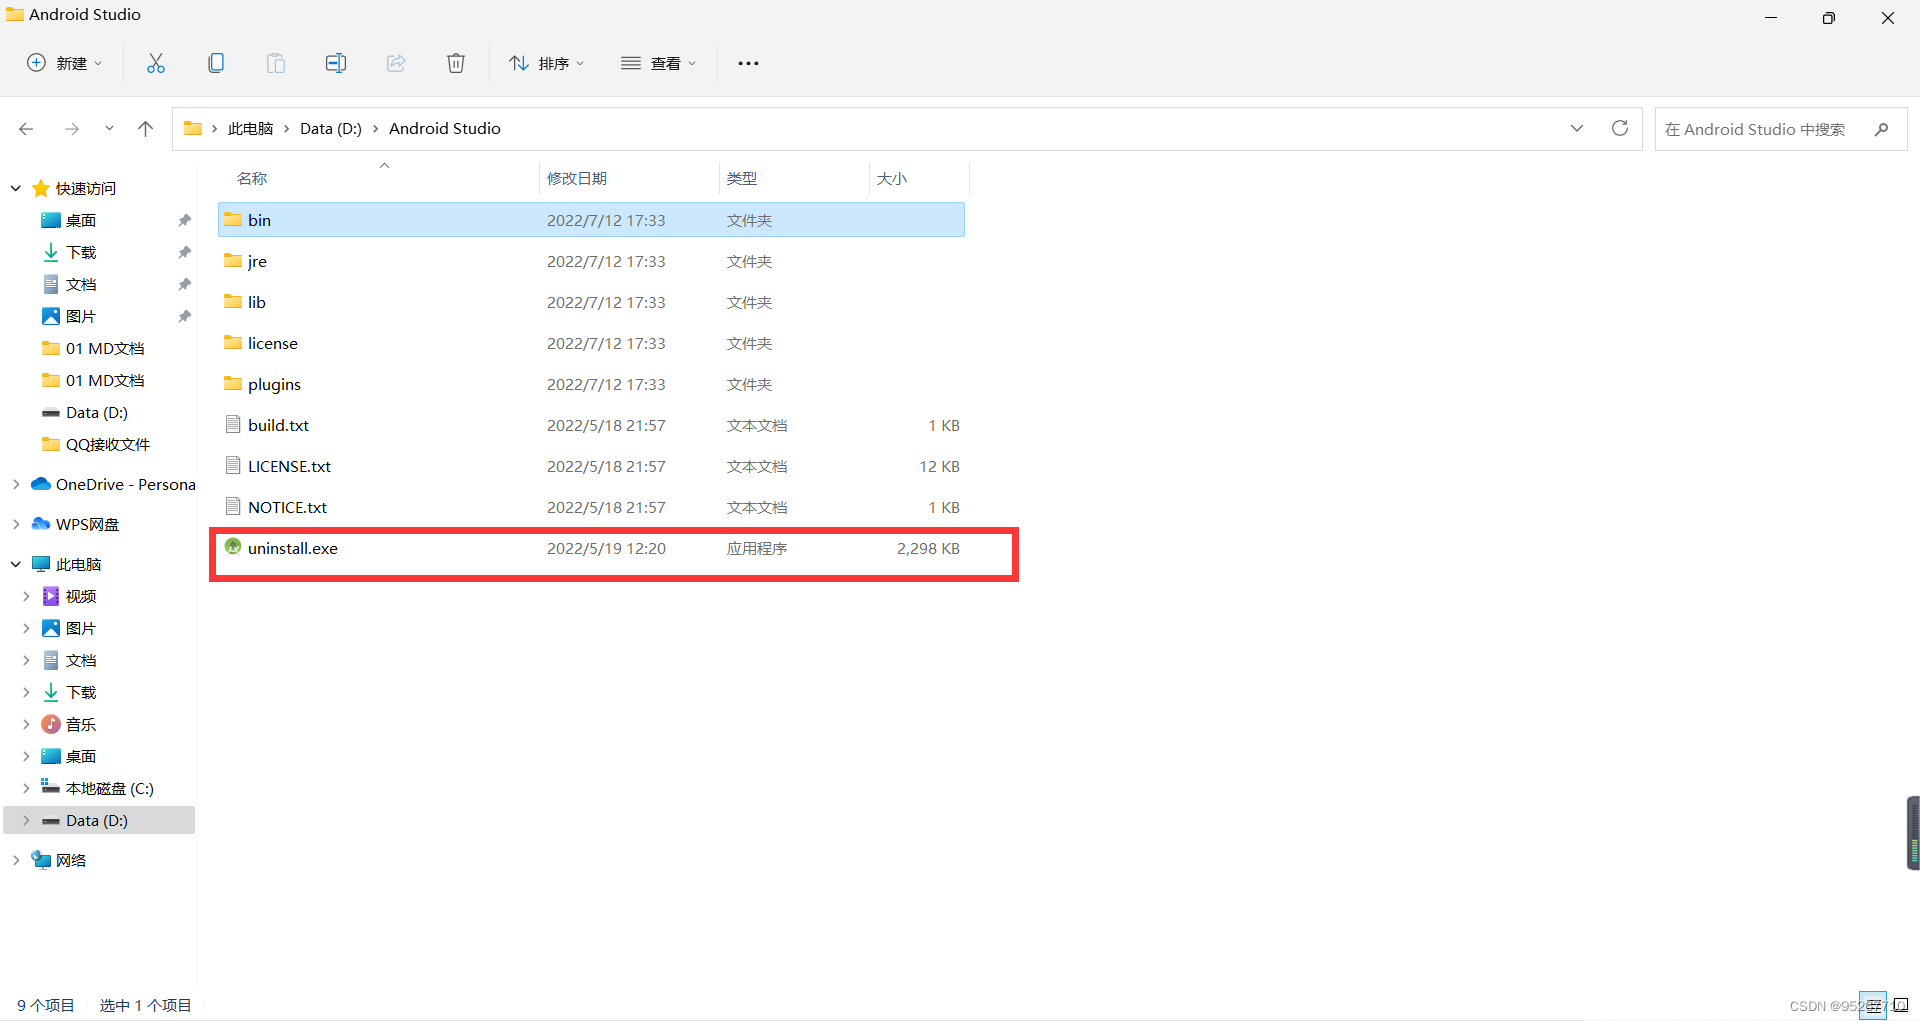Switch to details view icon in status bar

[1872, 1005]
